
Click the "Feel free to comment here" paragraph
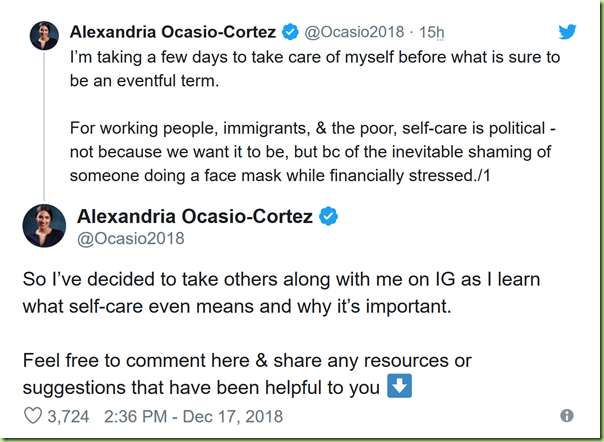(x=247, y=374)
